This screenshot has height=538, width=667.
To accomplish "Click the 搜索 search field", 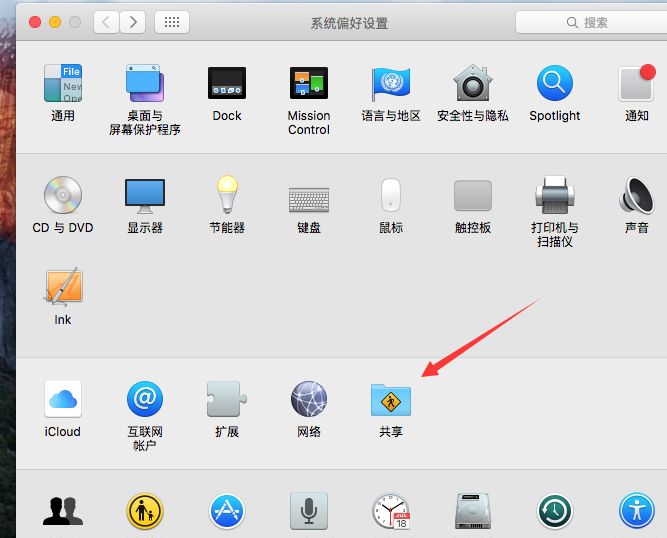I will [591, 22].
